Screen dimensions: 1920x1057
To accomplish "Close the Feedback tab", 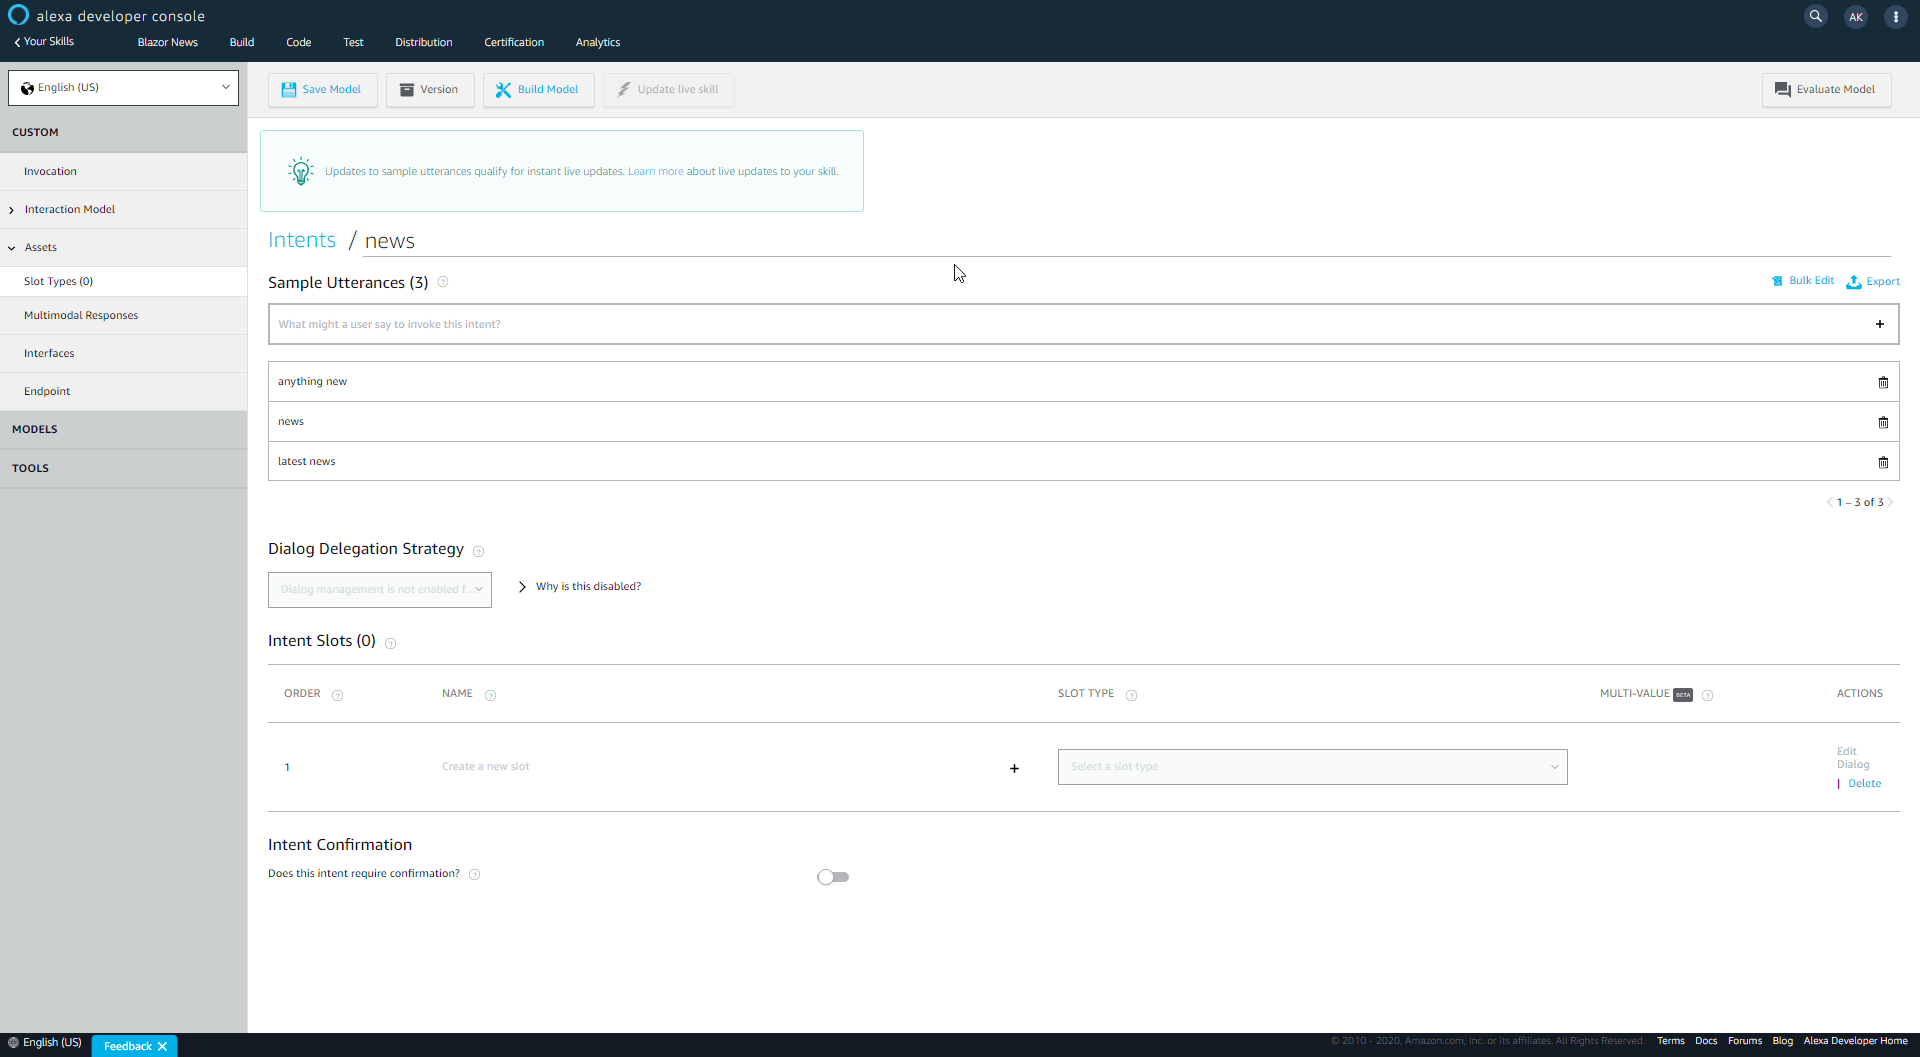I will pyautogui.click(x=162, y=1046).
